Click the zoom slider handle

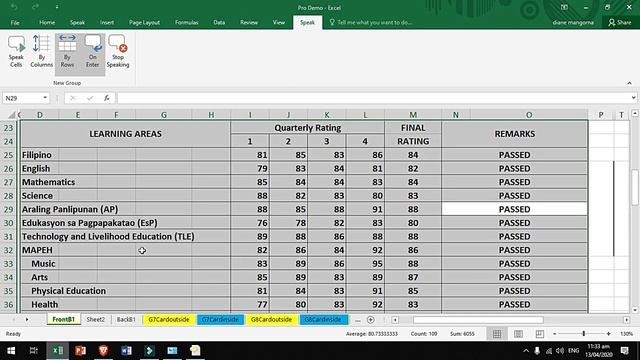click(584, 334)
